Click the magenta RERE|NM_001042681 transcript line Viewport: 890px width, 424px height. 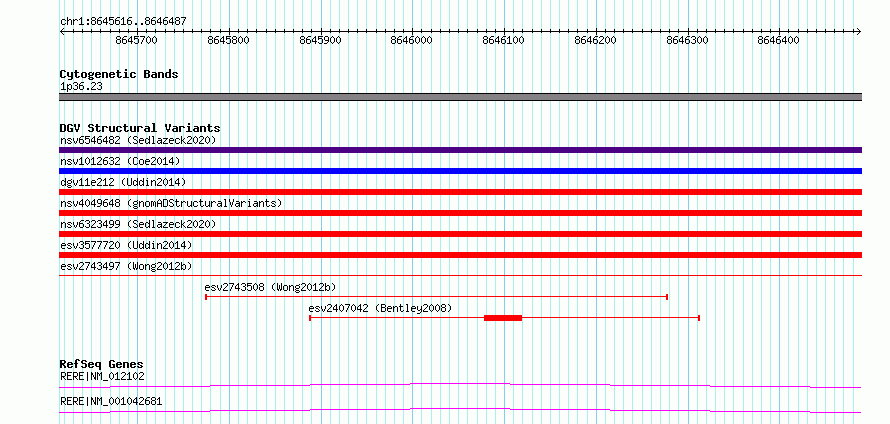(460, 410)
